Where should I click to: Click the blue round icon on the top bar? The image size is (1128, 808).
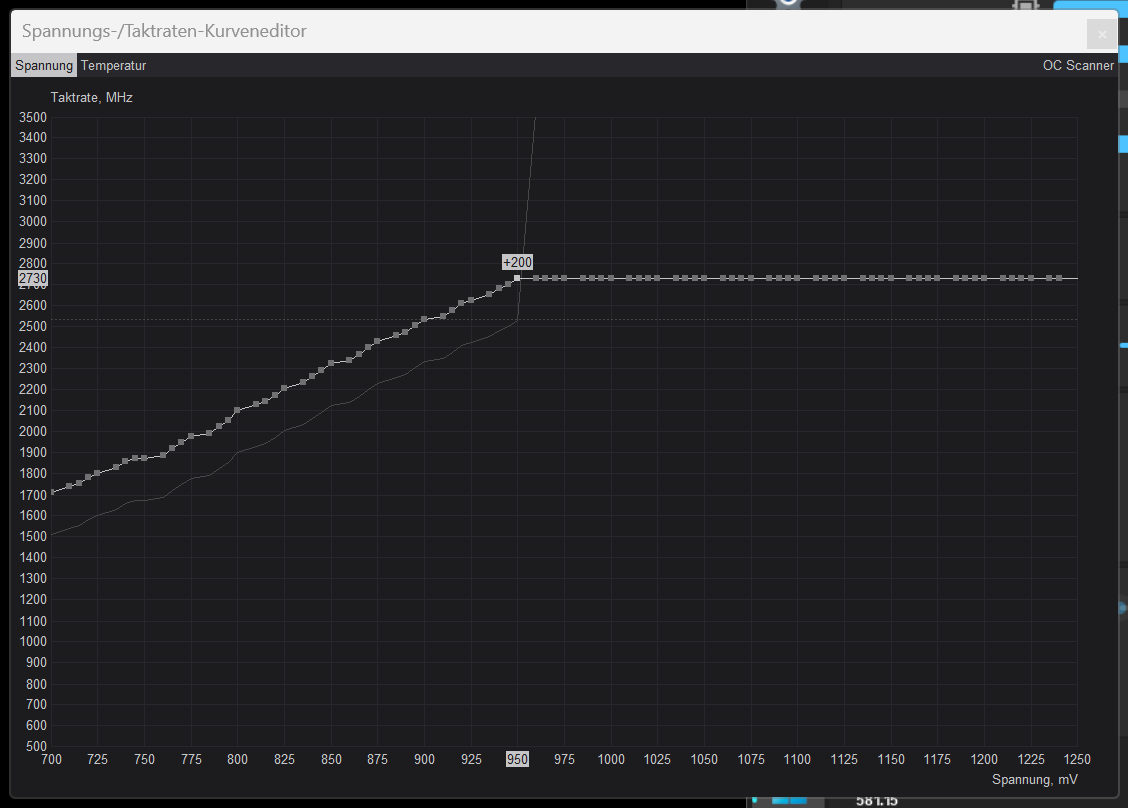click(790, 3)
